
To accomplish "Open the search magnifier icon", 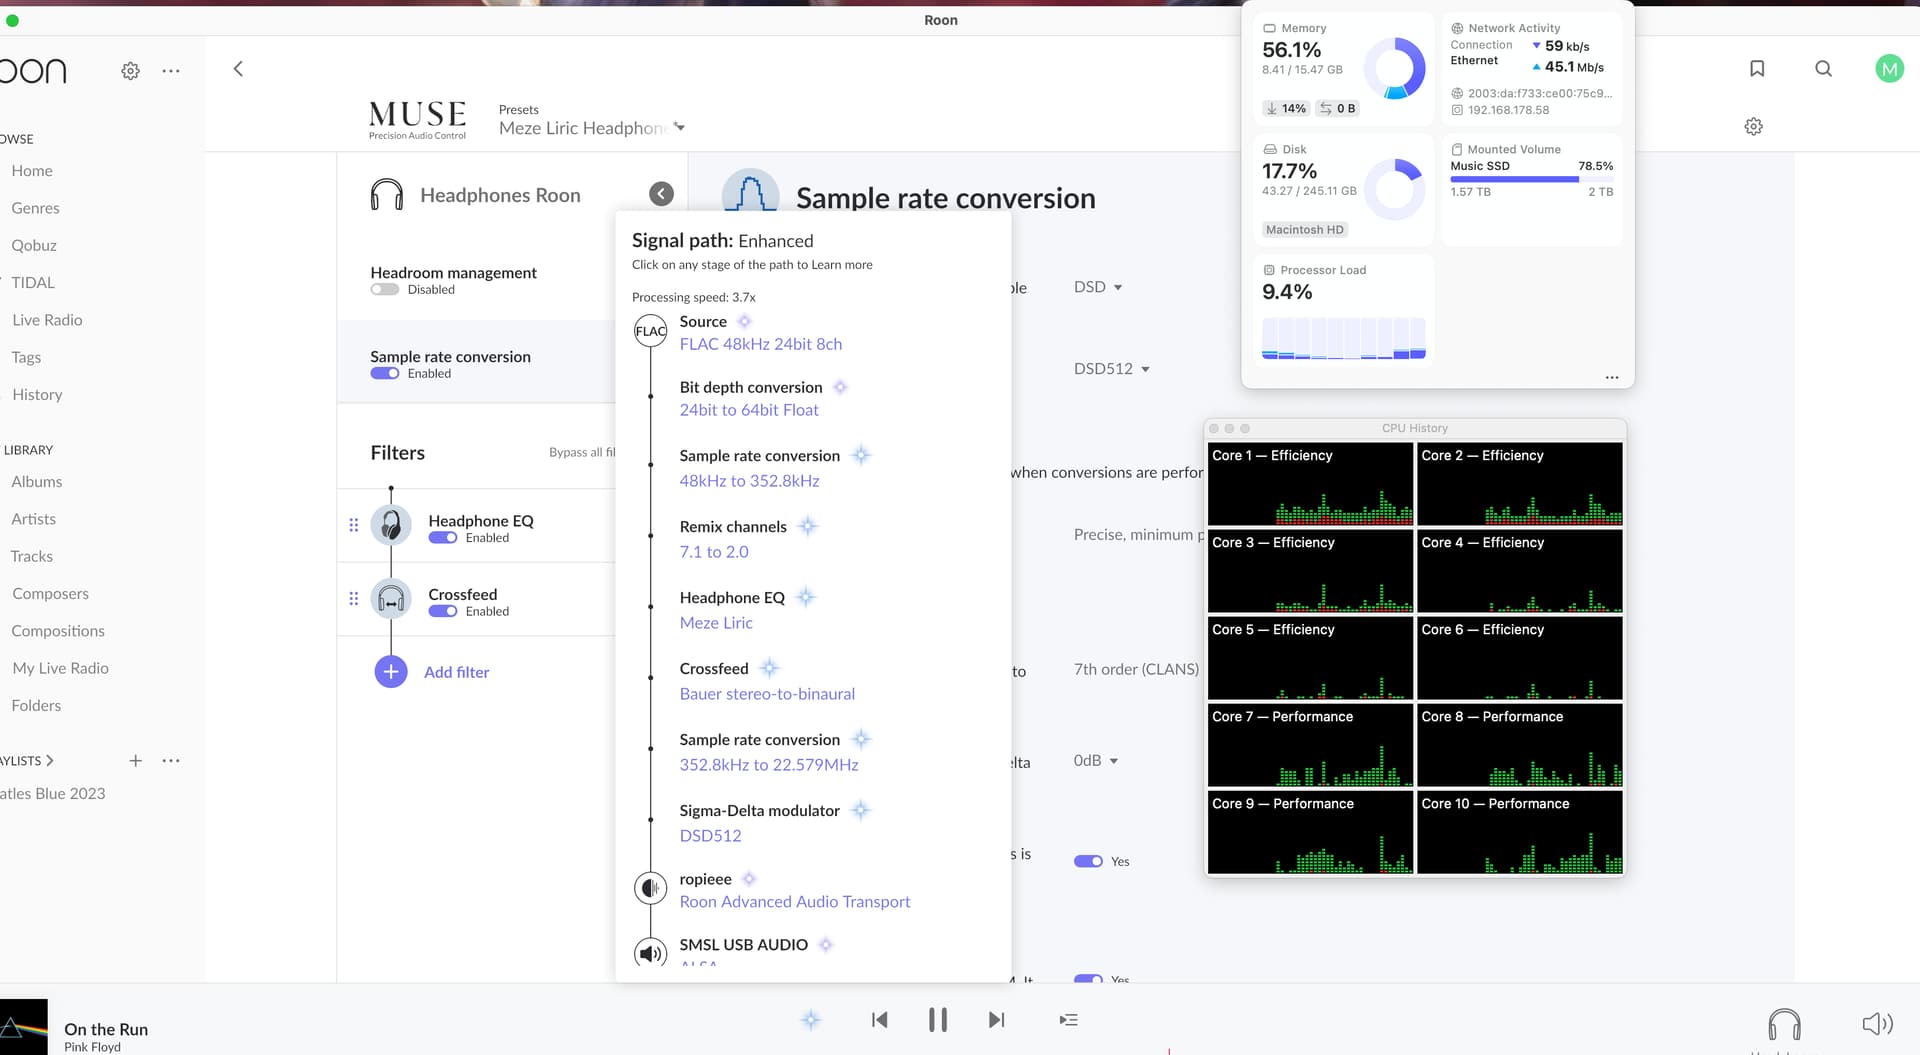I will click(1823, 68).
